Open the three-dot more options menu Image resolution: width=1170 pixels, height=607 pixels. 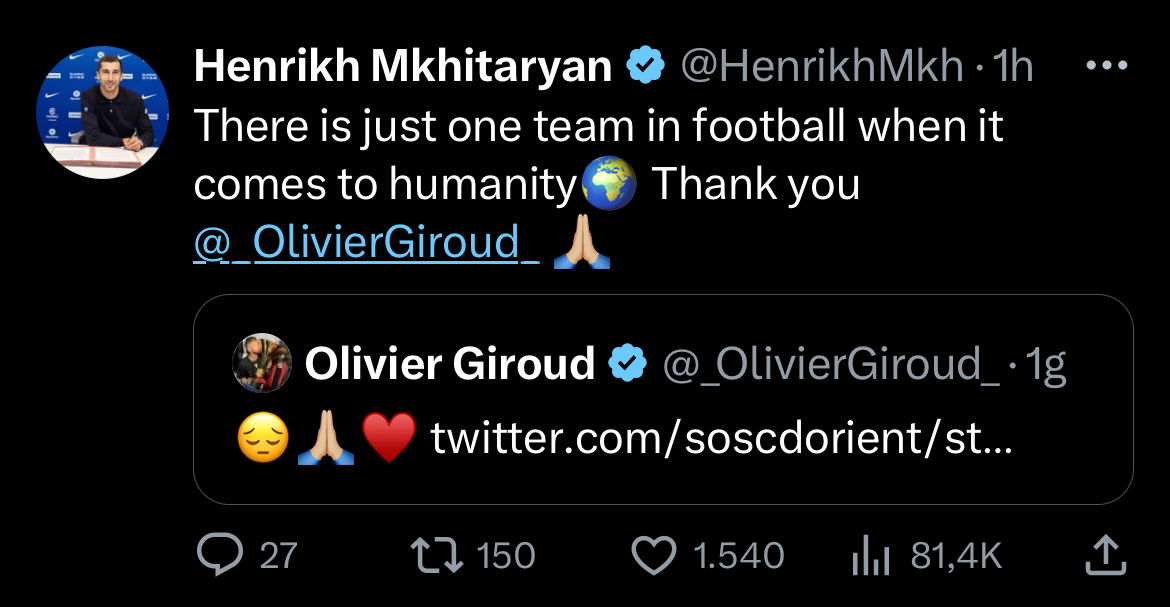(x=1106, y=66)
